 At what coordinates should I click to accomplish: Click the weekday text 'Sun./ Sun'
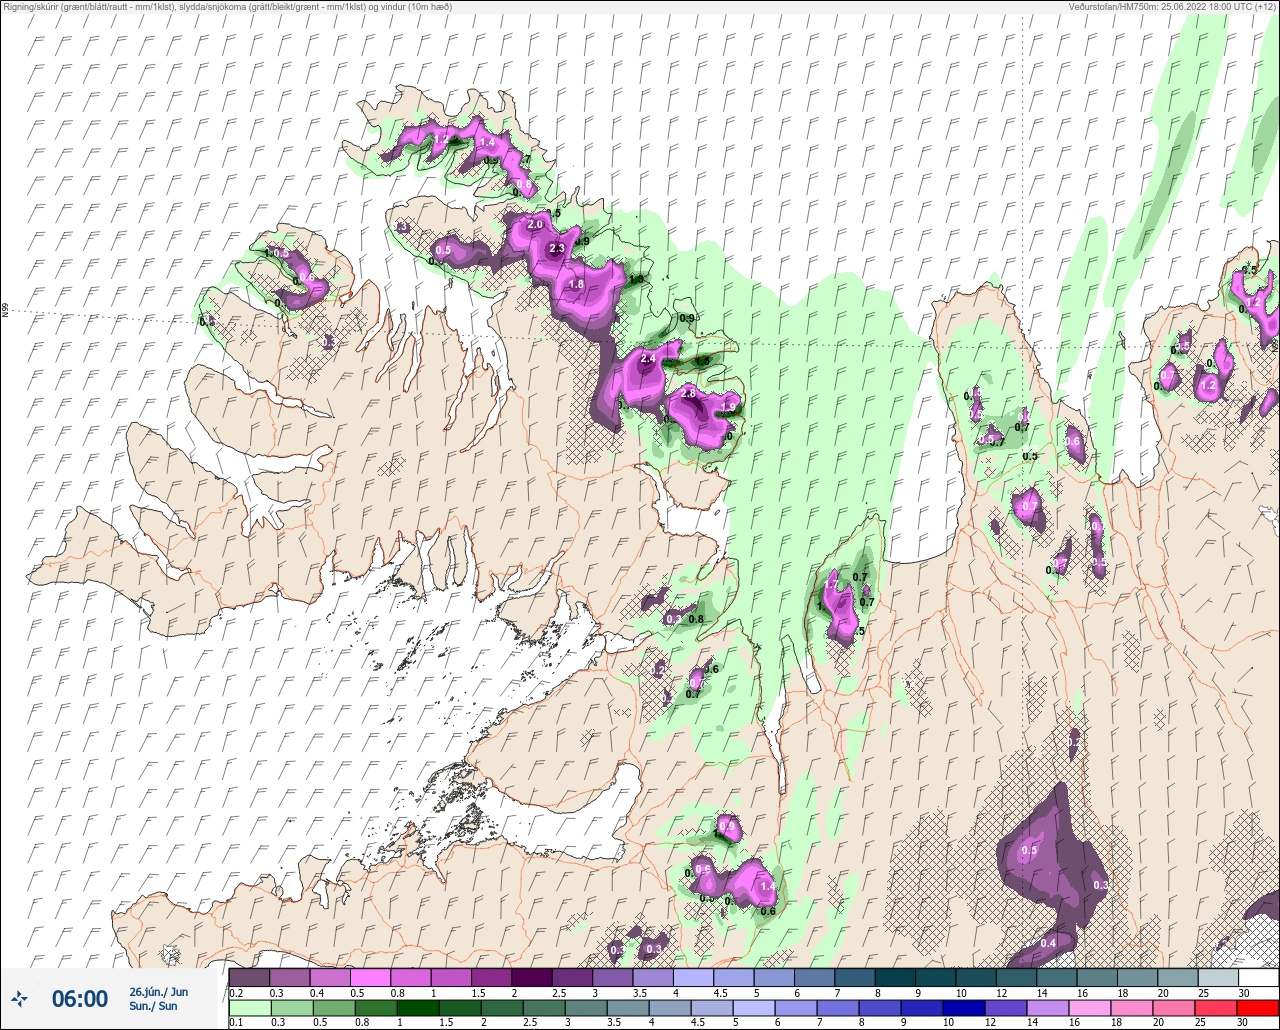click(153, 1006)
